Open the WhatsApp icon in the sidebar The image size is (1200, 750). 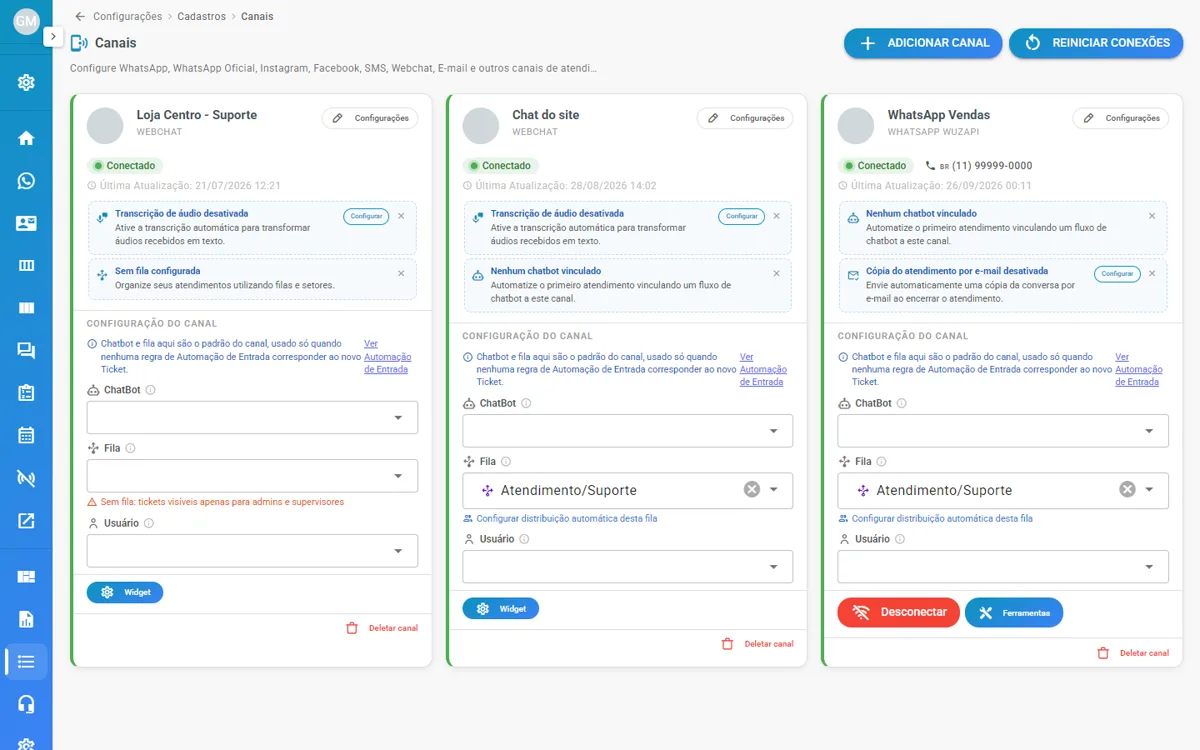(26, 181)
